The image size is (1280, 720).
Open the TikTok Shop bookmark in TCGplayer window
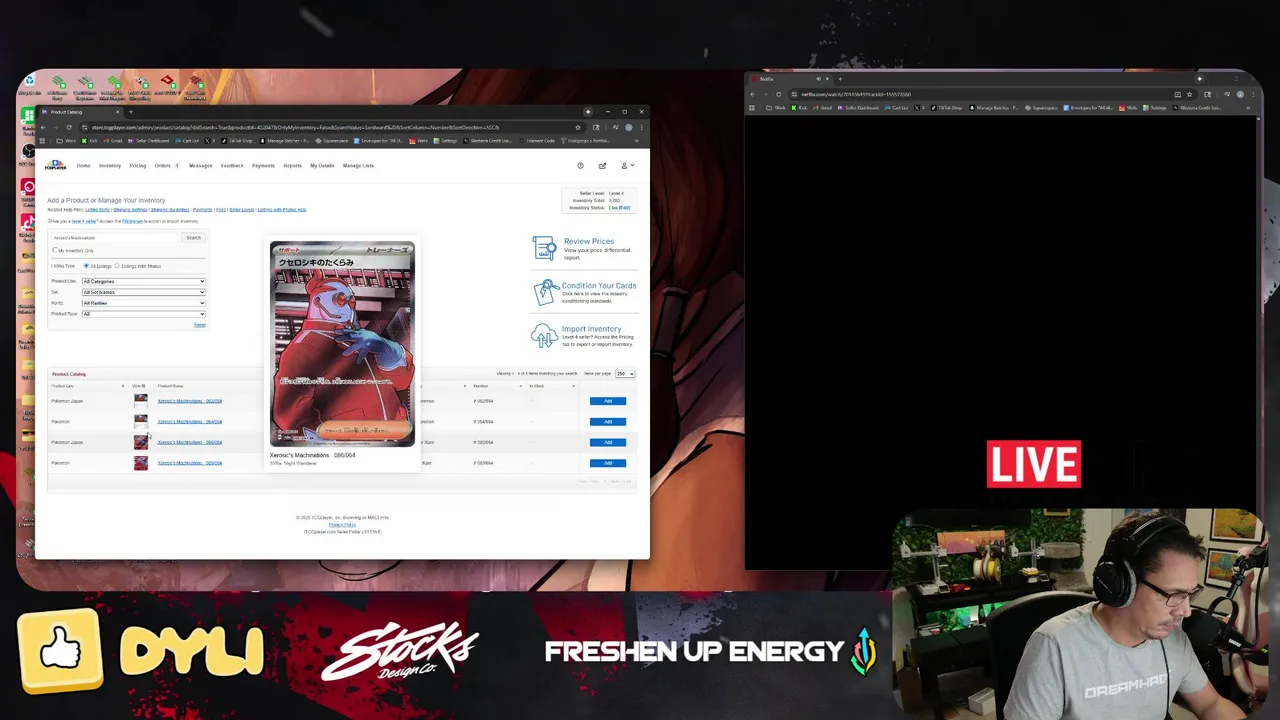tap(236, 141)
